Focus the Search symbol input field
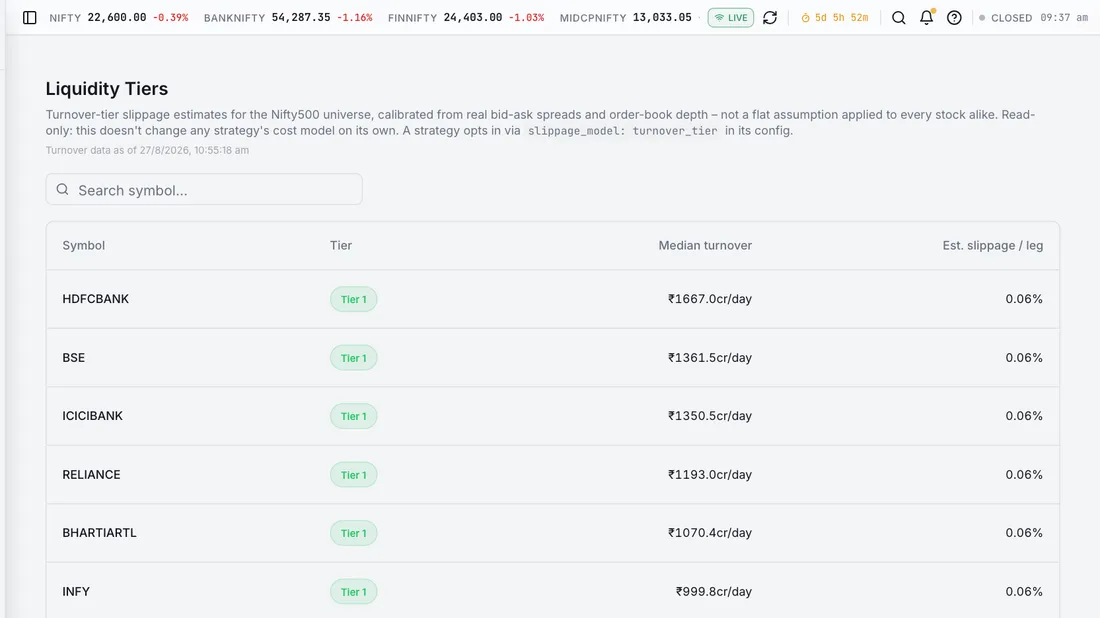Screen dimensions: 1100x618 tap(204, 189)
